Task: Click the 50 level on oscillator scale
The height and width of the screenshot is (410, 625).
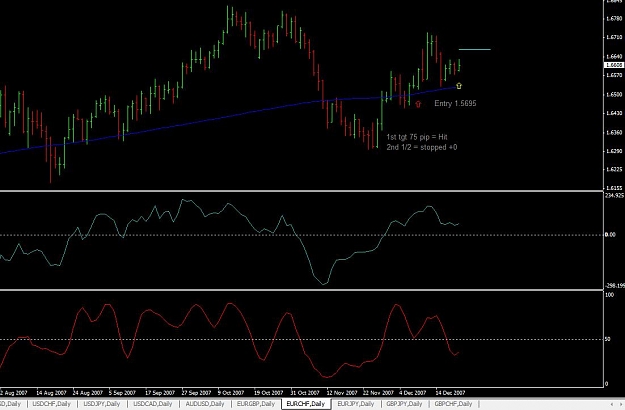Action: coord(607,339)
